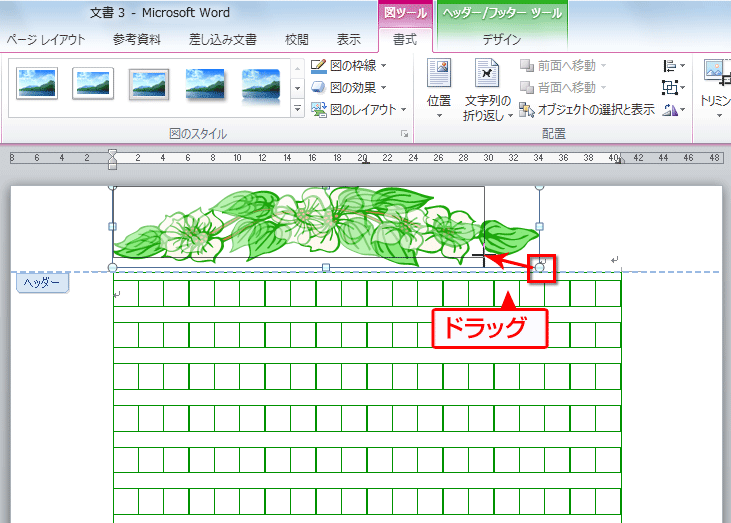Open the トリミング dropdown arrow
731x523 pixels.
click(x=720, y=115)
